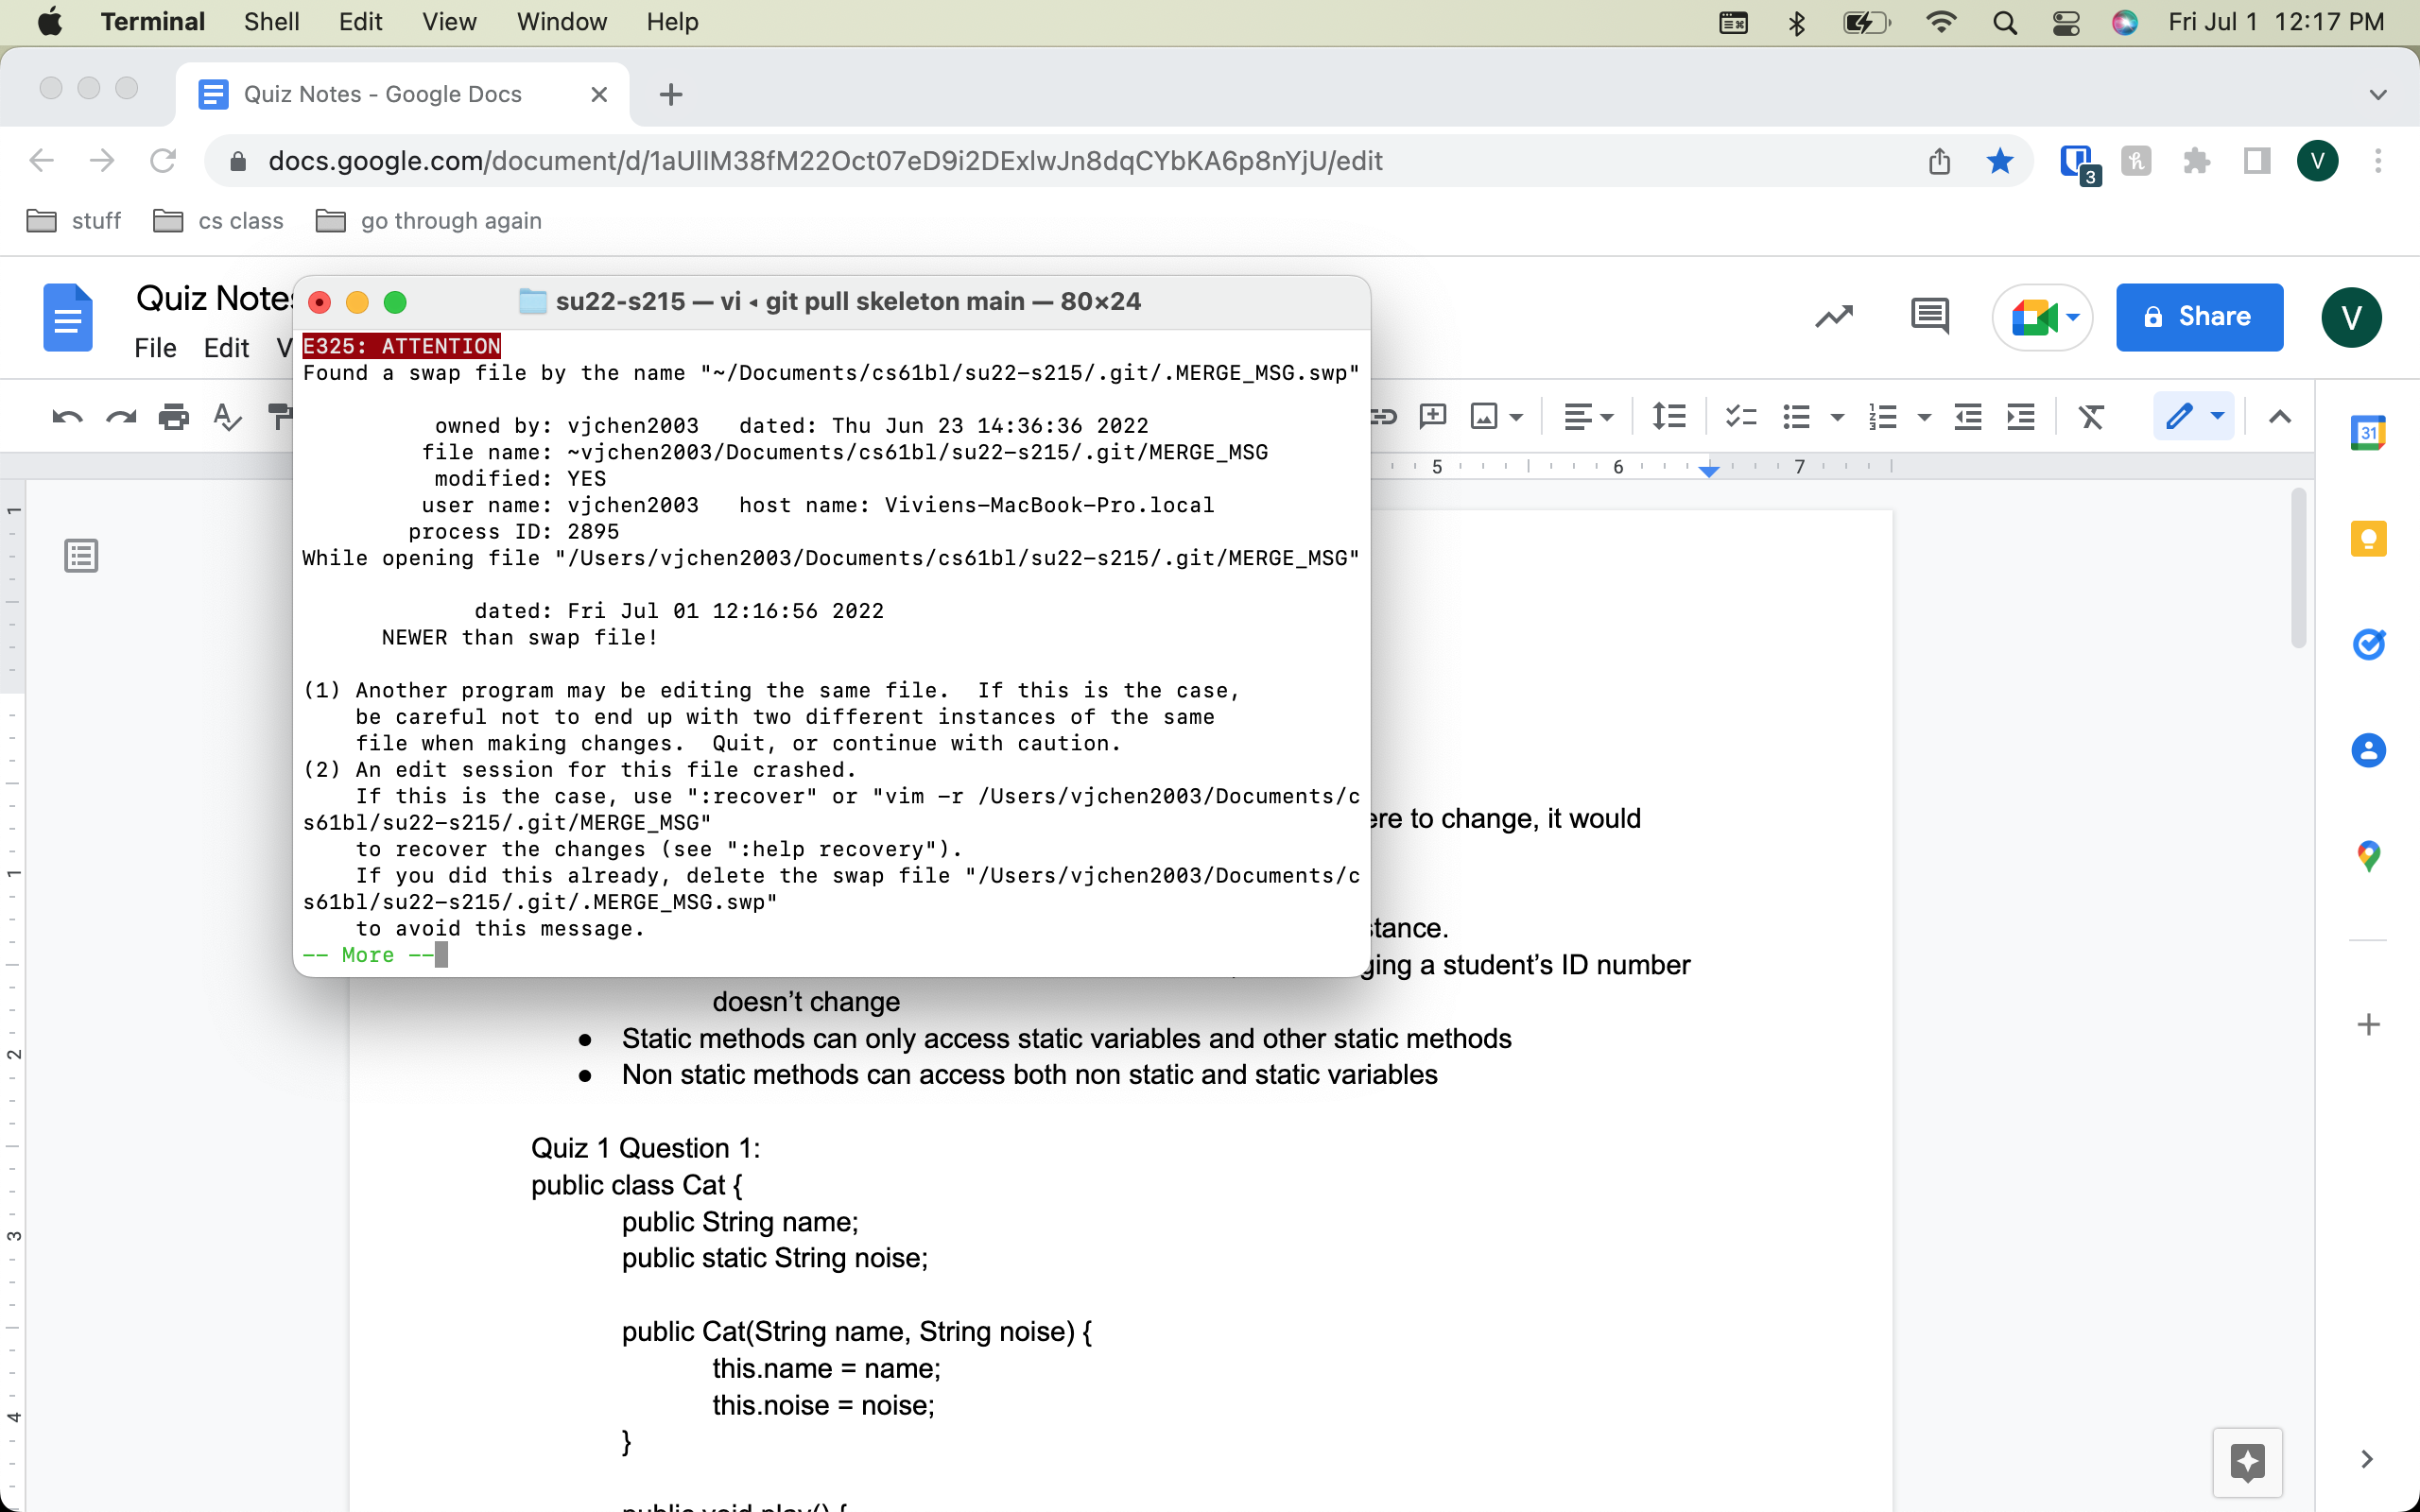
Task: Expand the Google Meet dropdown arrow
Action: [2073, 317]
